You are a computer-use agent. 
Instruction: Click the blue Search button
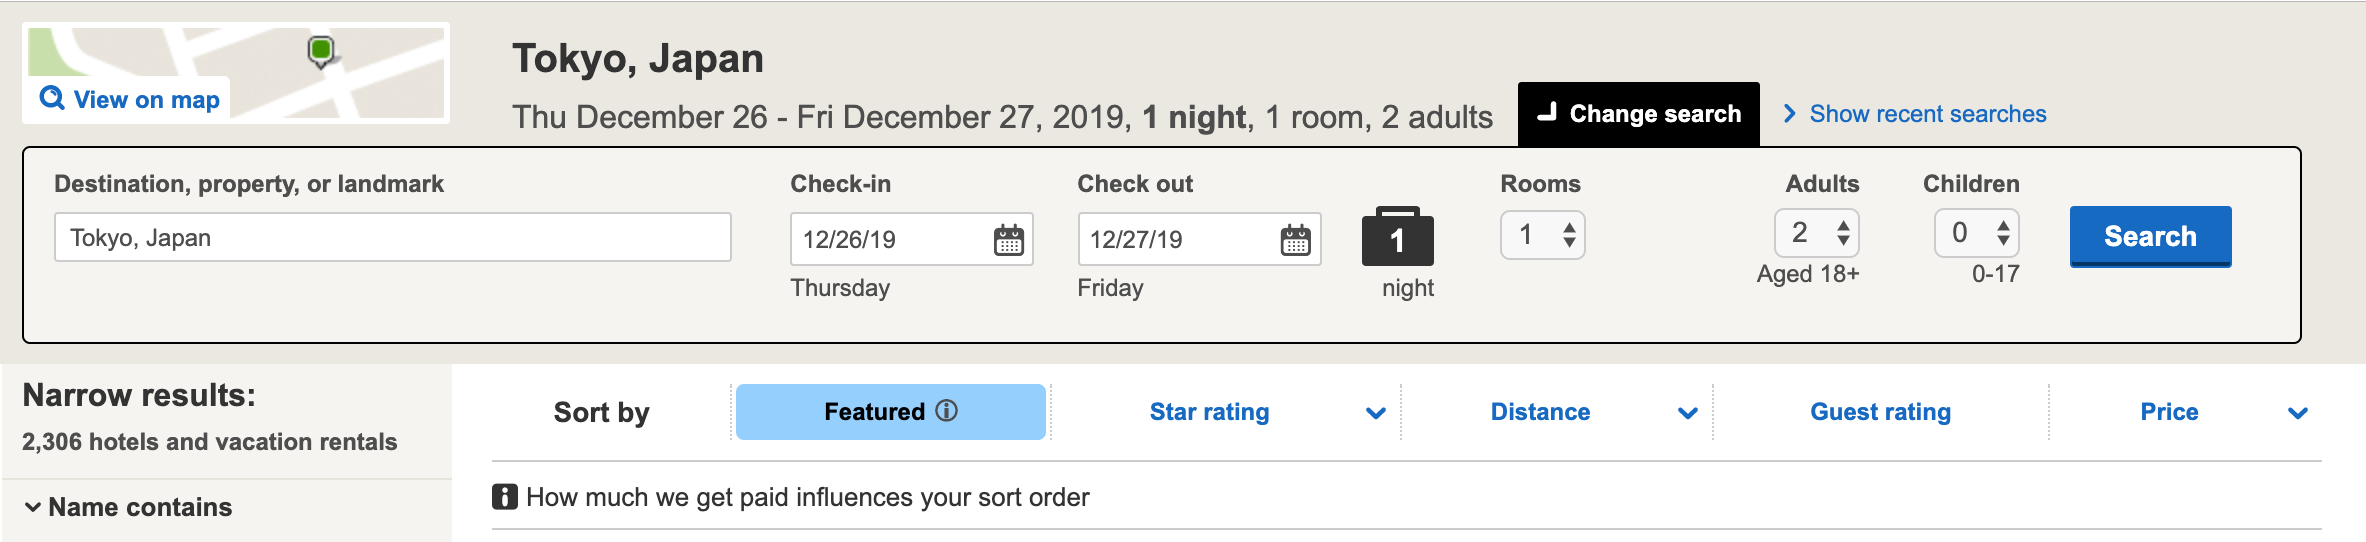click(x=2150, y=236)
